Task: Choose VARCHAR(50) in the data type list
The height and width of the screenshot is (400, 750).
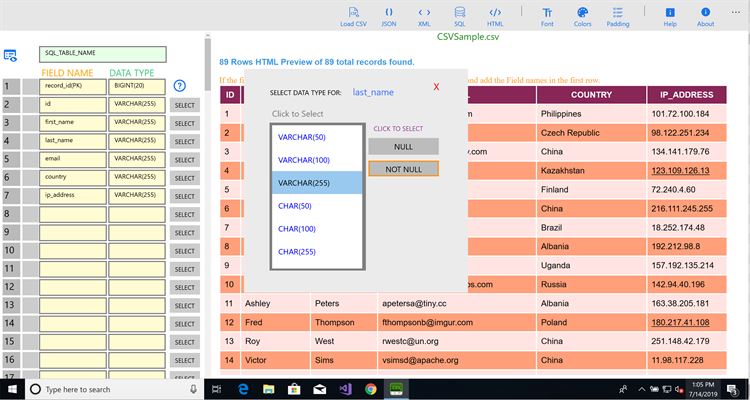Action: pos(317,137)
